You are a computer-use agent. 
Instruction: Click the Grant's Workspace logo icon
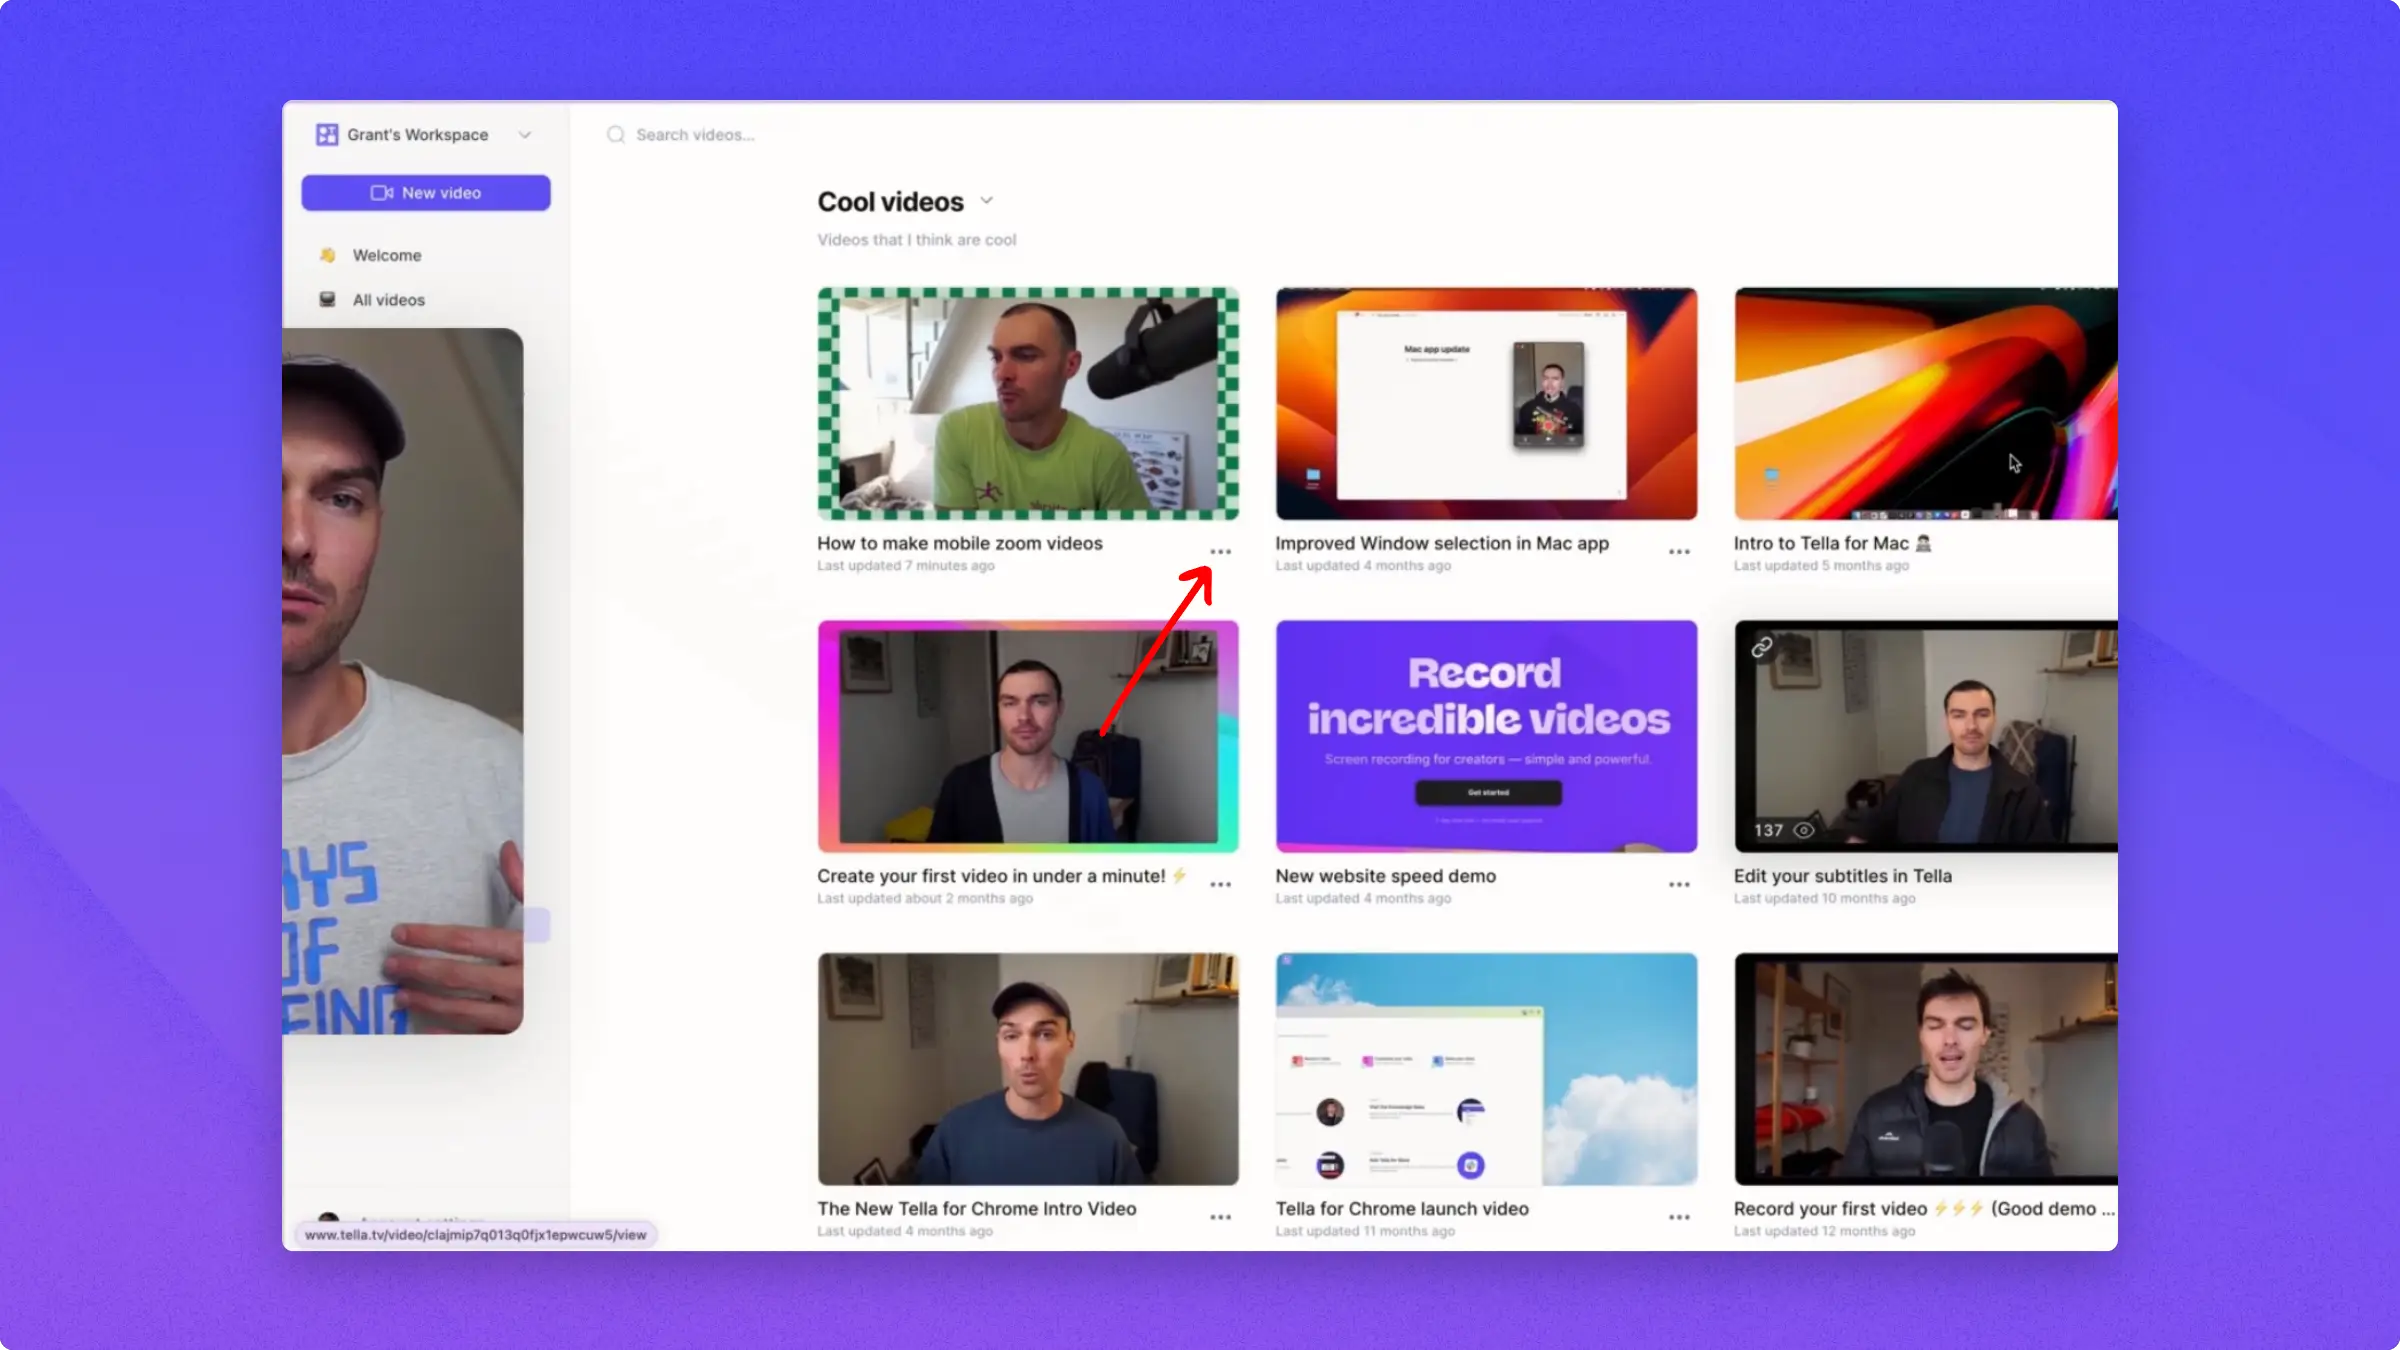coord(327,135)
